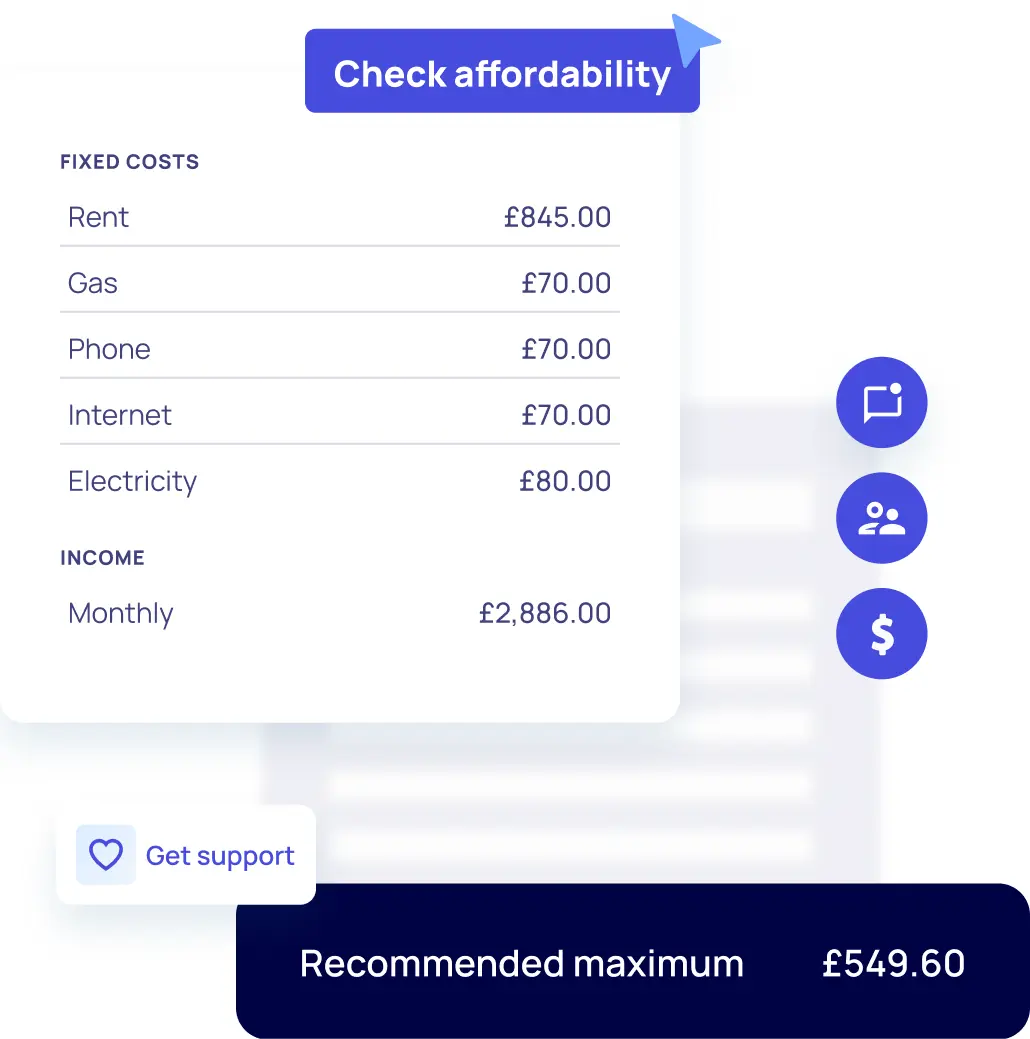This screenshot has width=1030, height=1039.
Task: Select the people group circular icon
Action: pos(881,518)
